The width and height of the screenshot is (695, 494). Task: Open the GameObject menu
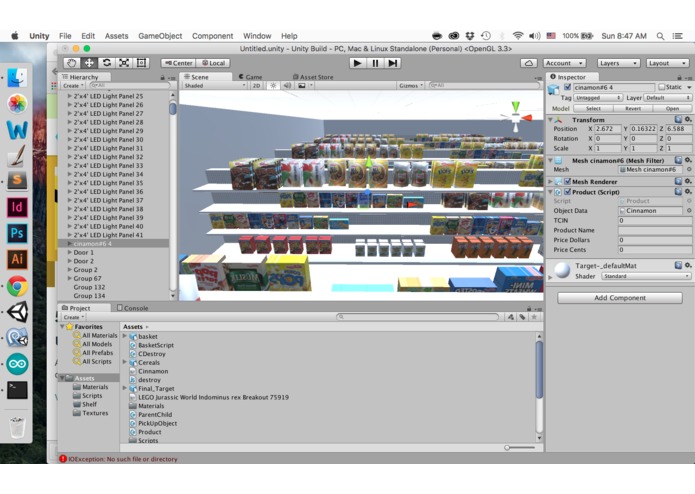[160, 36]
